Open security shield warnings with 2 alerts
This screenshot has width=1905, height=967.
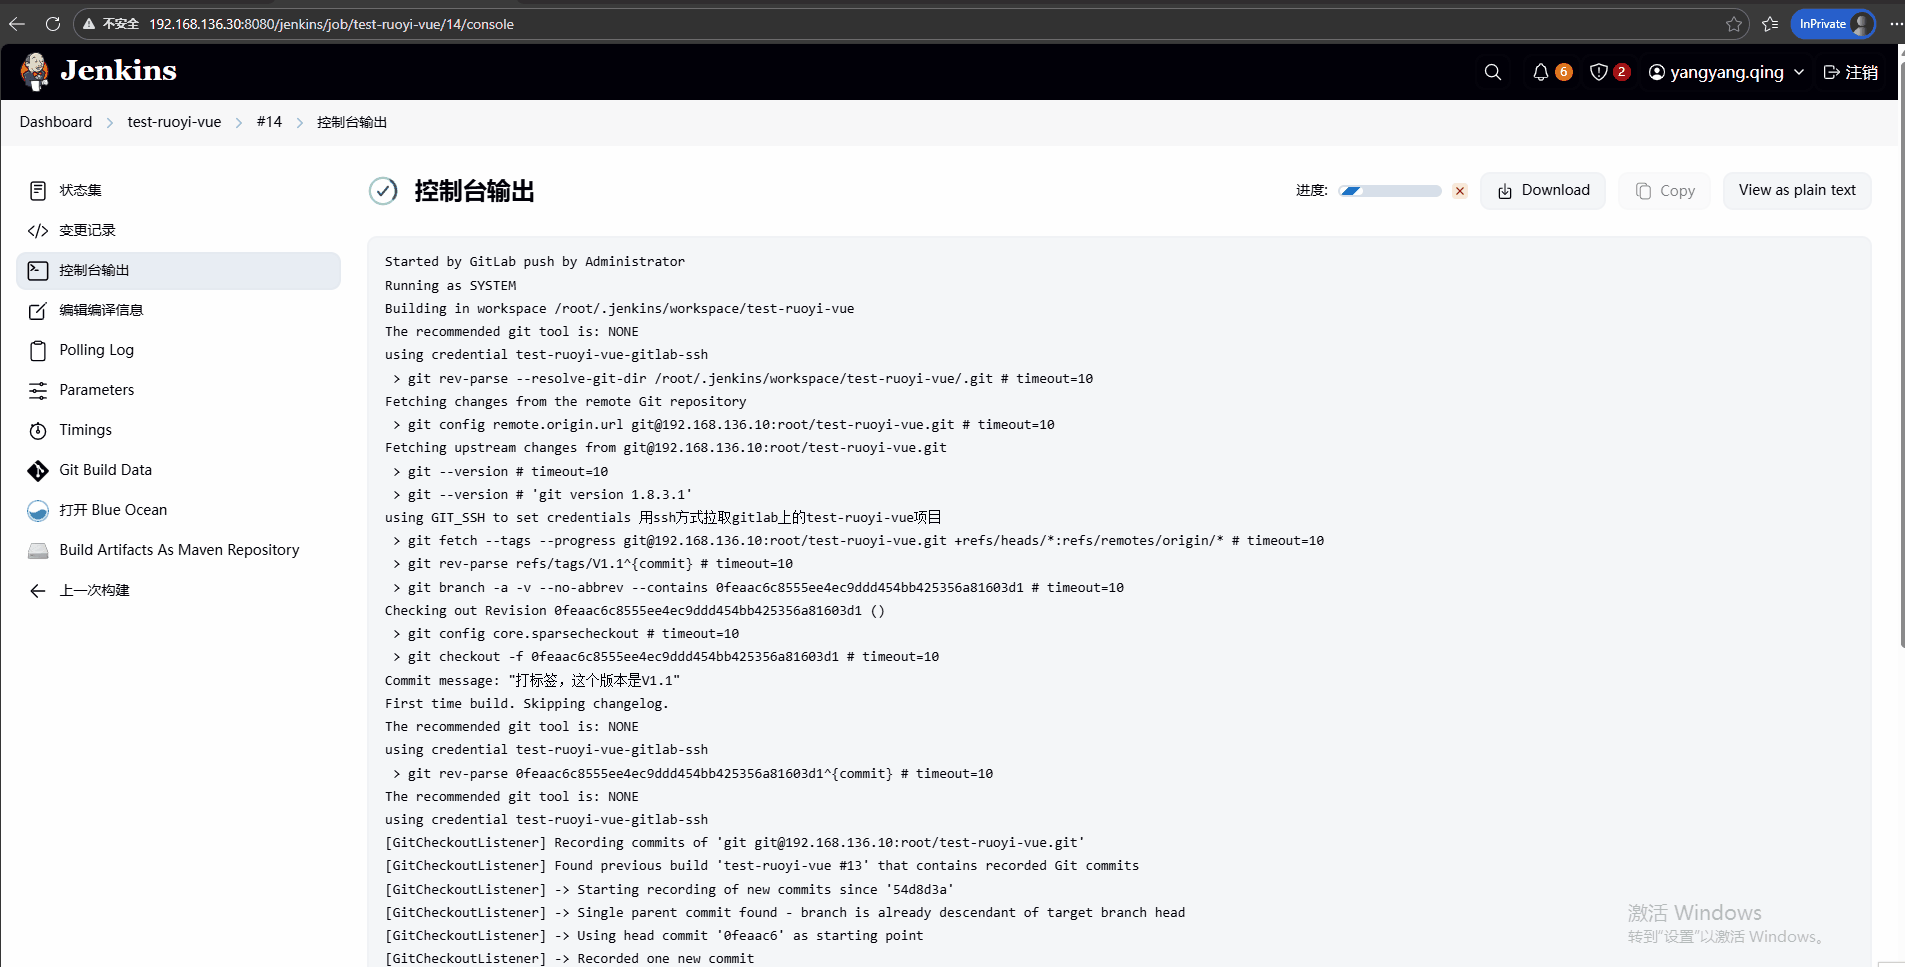pyautogui.click(x=1609, y=72)
